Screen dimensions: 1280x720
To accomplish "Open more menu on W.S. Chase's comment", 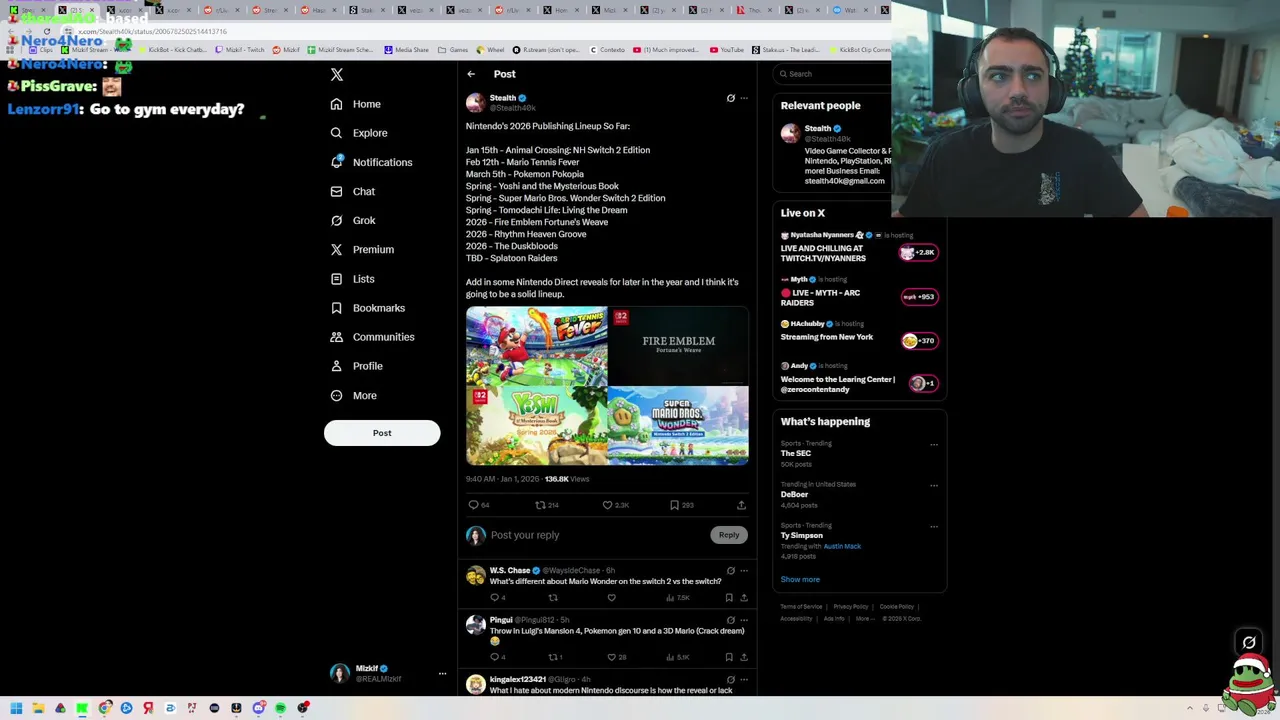I will click(744, 570).
